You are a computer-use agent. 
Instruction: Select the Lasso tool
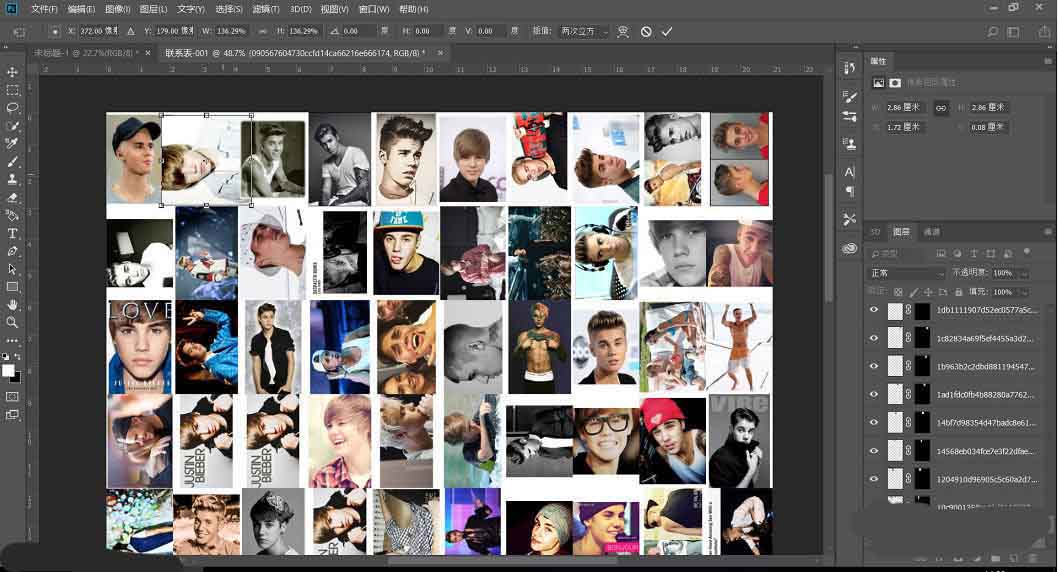[12, 108]
